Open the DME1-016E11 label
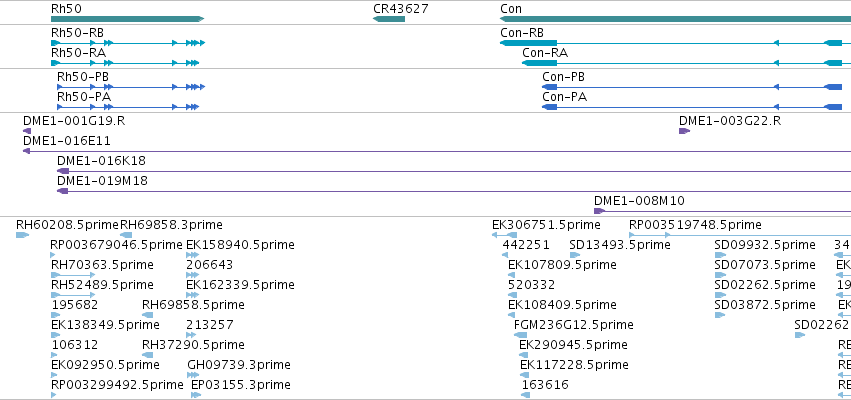Image resolution: width=851 pixels, height=400 pixels. click(x=67, y=141)
